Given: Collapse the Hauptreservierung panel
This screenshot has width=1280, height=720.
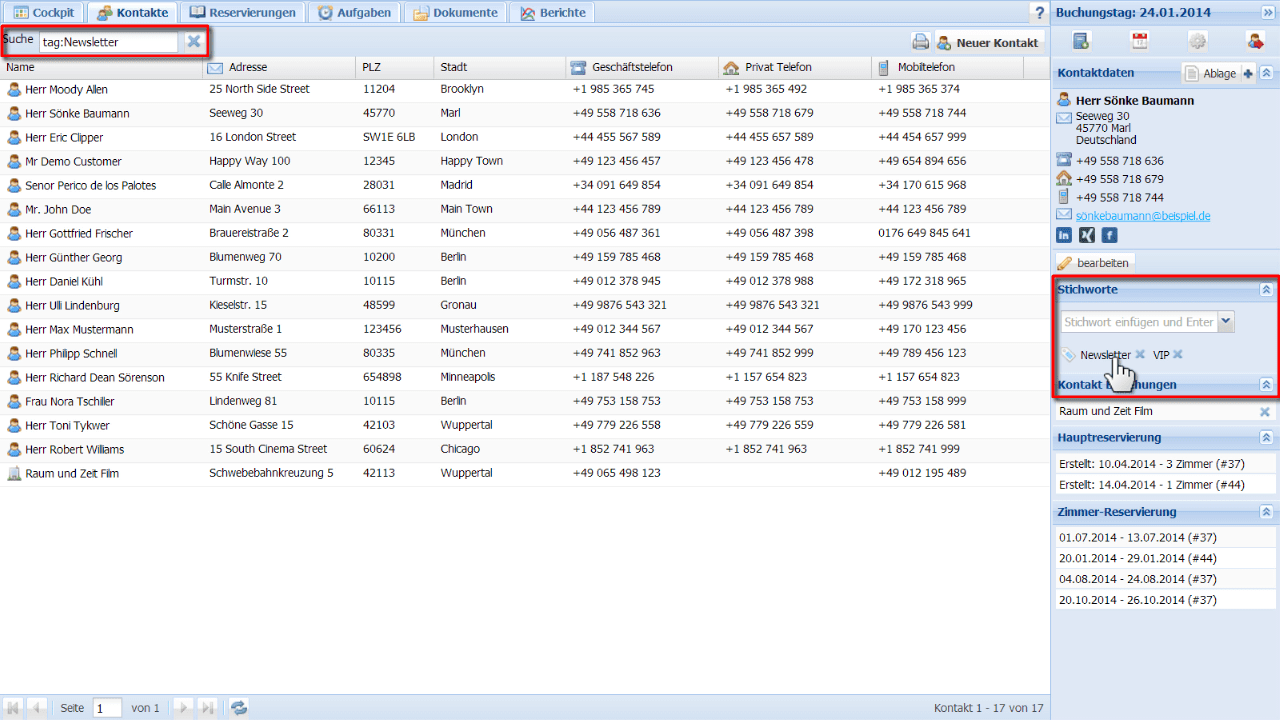Looking at the screenshot, I should coord(1266,437).
